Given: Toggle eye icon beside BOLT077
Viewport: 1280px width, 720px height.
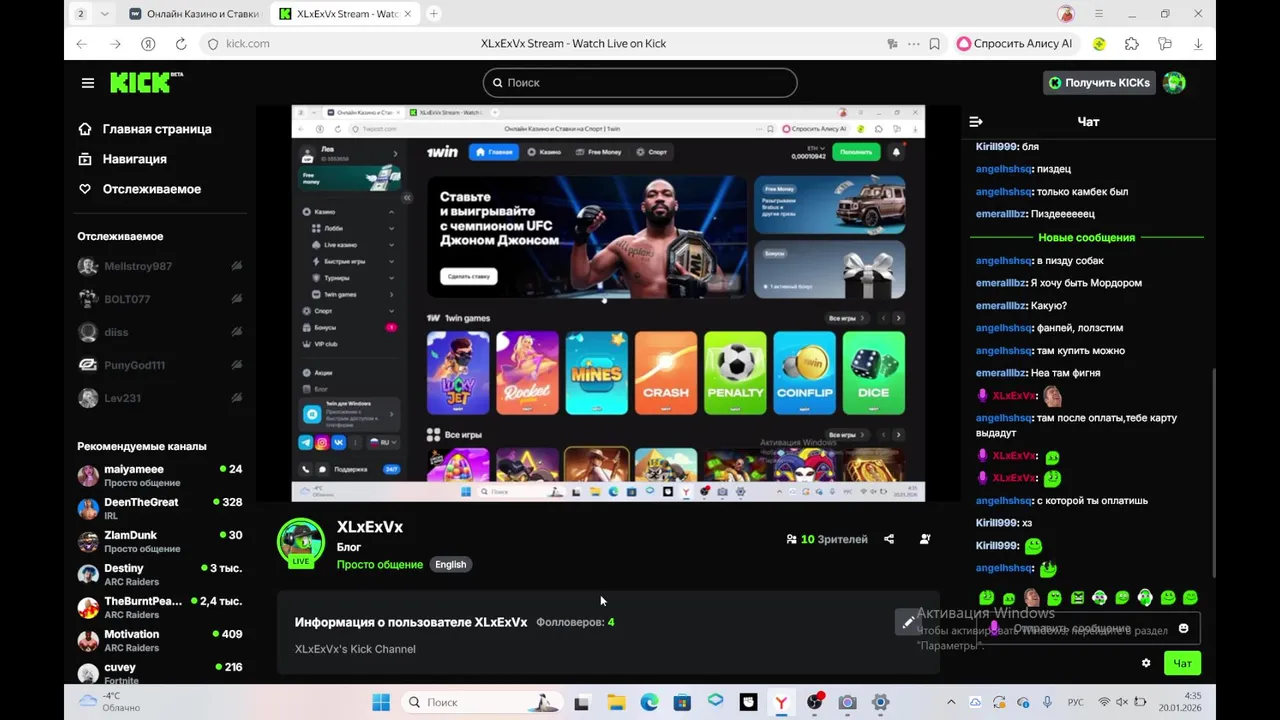Looking at the screenshot, I should pyautogui.click(x=237, y=299).
